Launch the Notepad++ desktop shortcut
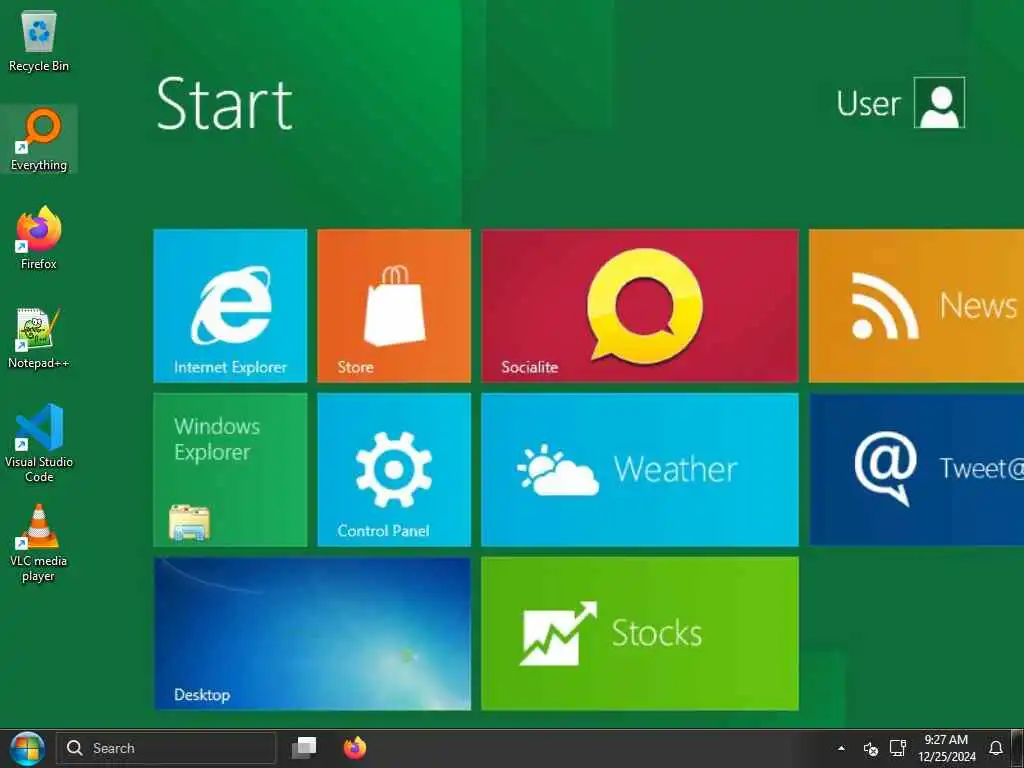The width and height of the screenshot is (1024, 768). point(39,337)
